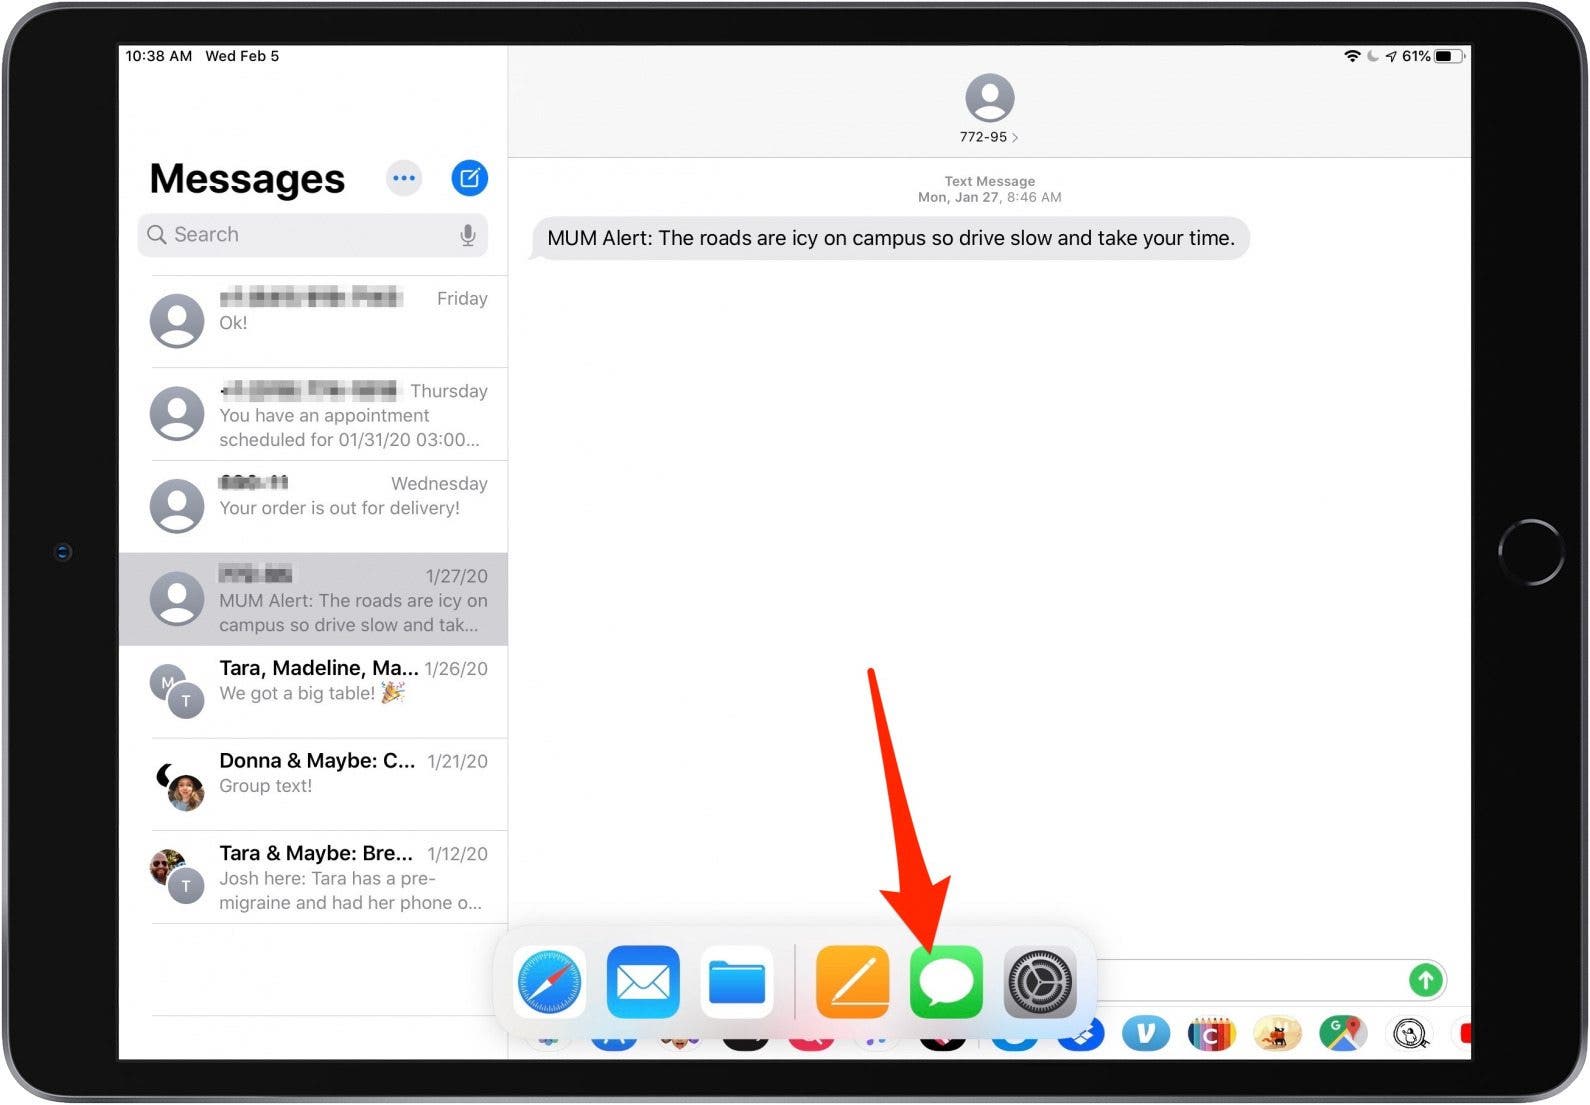
Task: Open the fox illustration app in strip
Action: [1277, 1033]
